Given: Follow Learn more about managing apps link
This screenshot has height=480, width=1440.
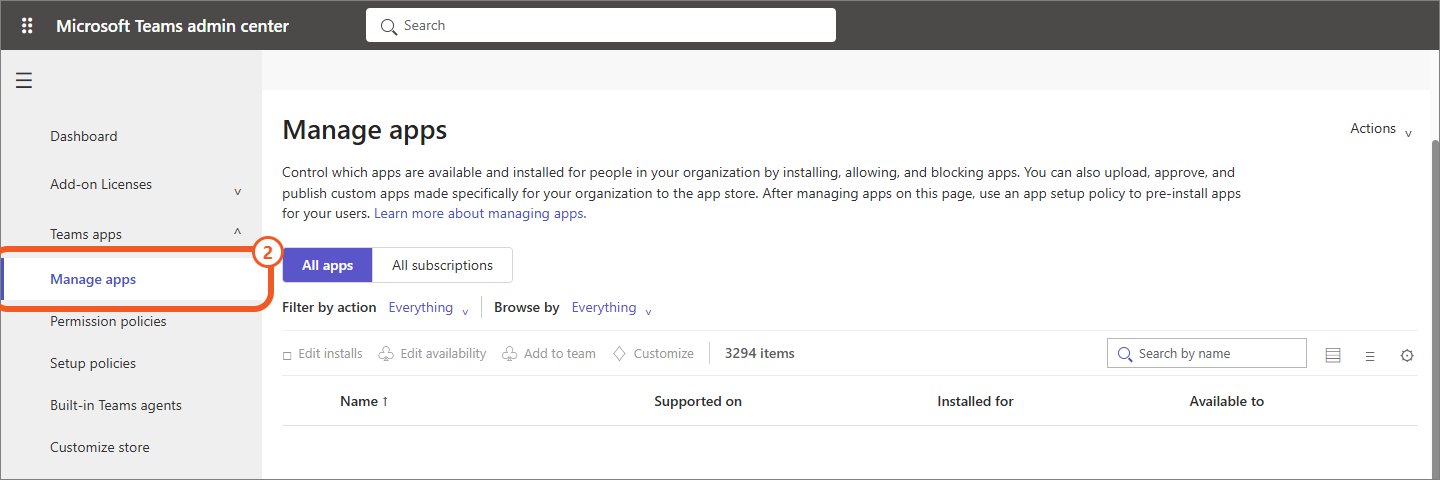Looking at the screenshot, I should (x=480, y=214).
